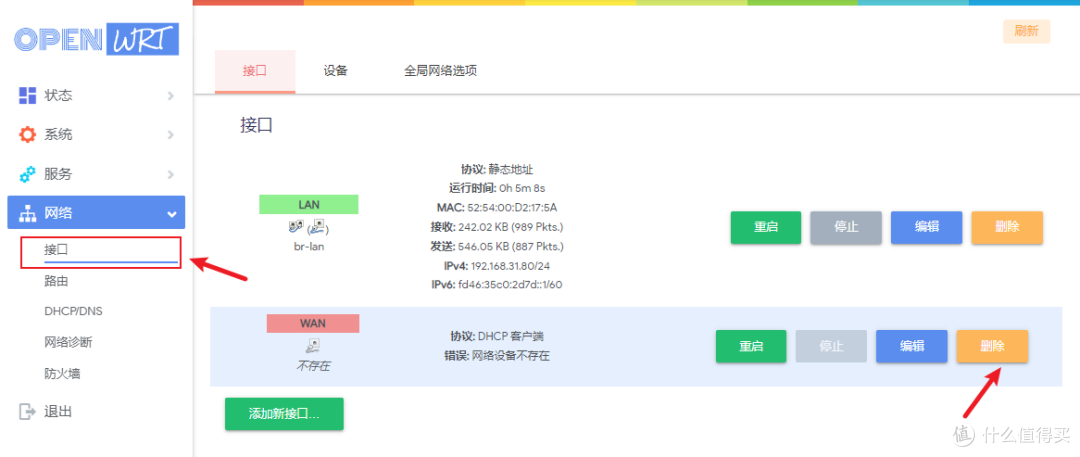Click the green LAN label badge
1080x457 pixels.
309,205
